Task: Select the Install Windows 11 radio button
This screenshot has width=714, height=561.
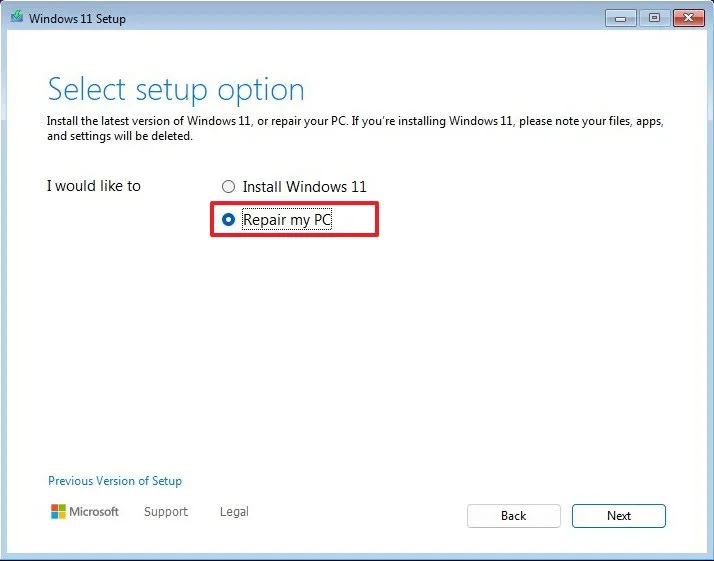Action: point(228,187)
